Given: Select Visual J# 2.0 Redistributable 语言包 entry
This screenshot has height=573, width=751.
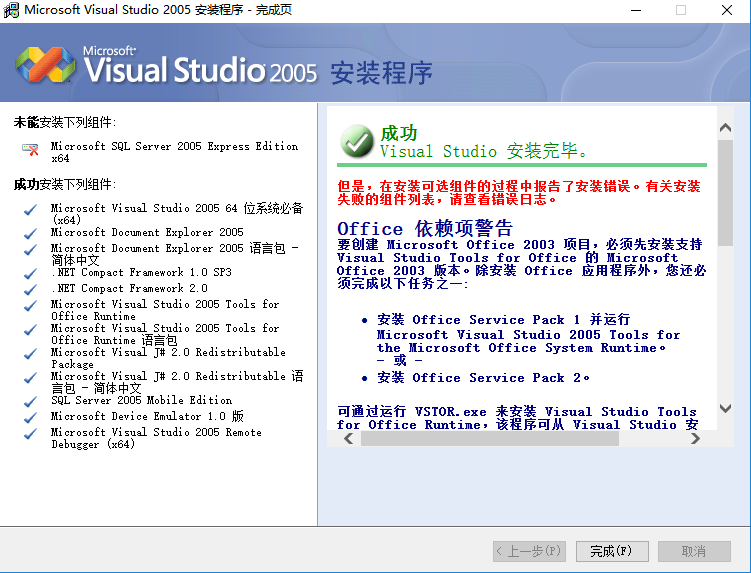Looking at the screenshot, I should tap(177, 382).
